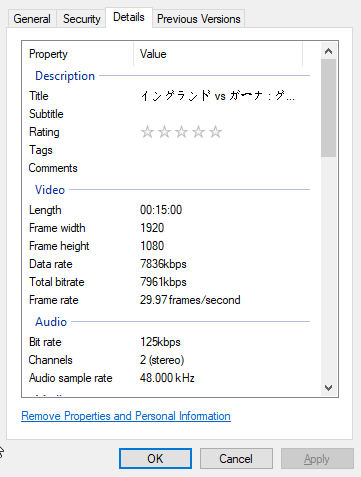Screen dimensions: 361x477
Task: Click the Audio sample rate label
Action: click(x=71, y=378)
